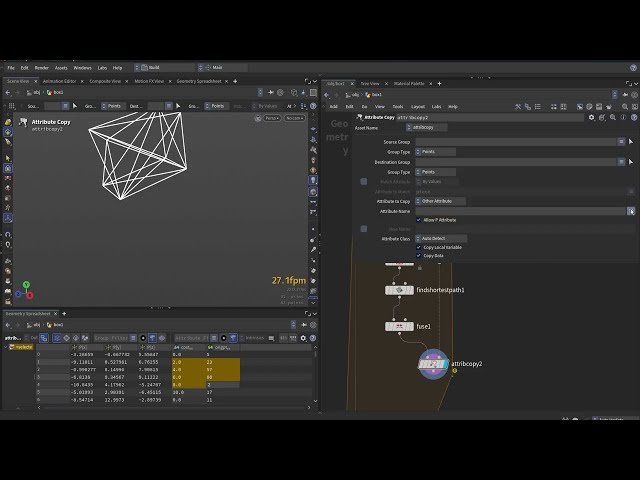Open the Tree View tab
The width and height of the screenshot is (640, 480).
coord(370,84)
